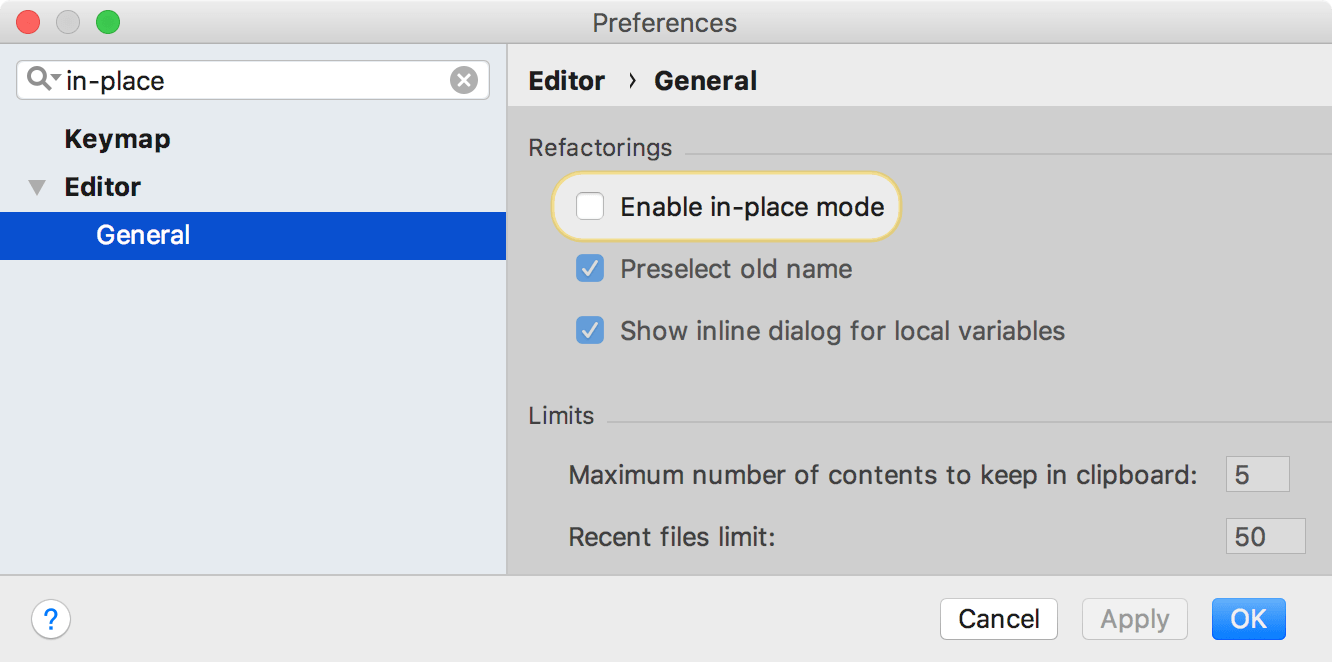Screen dimensions: 1332x662
Task: Select General under Editor
Action: 142,235
